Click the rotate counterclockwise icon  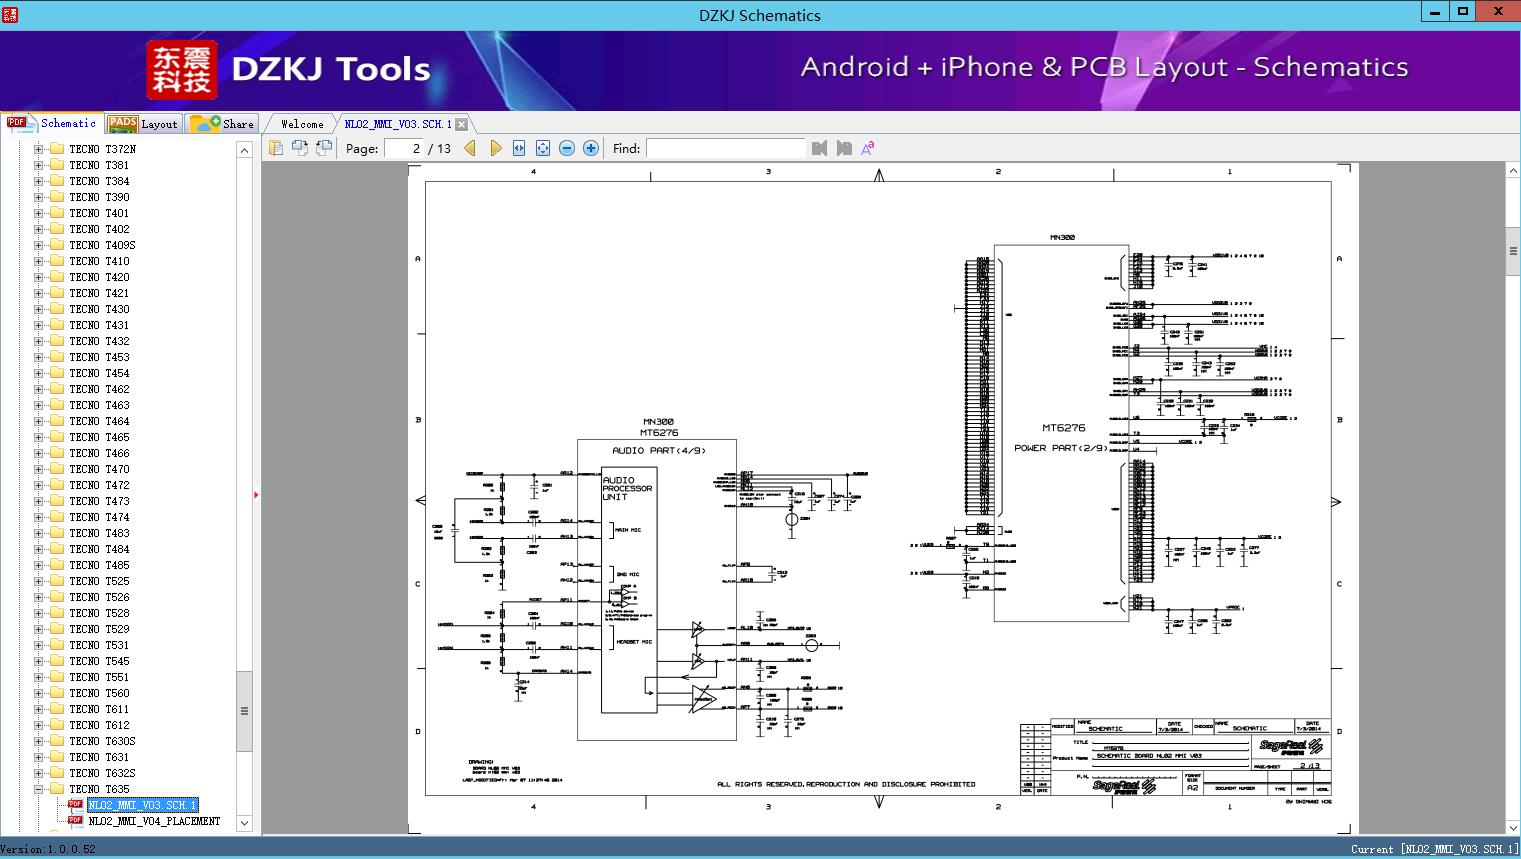(x=300, y=148)
